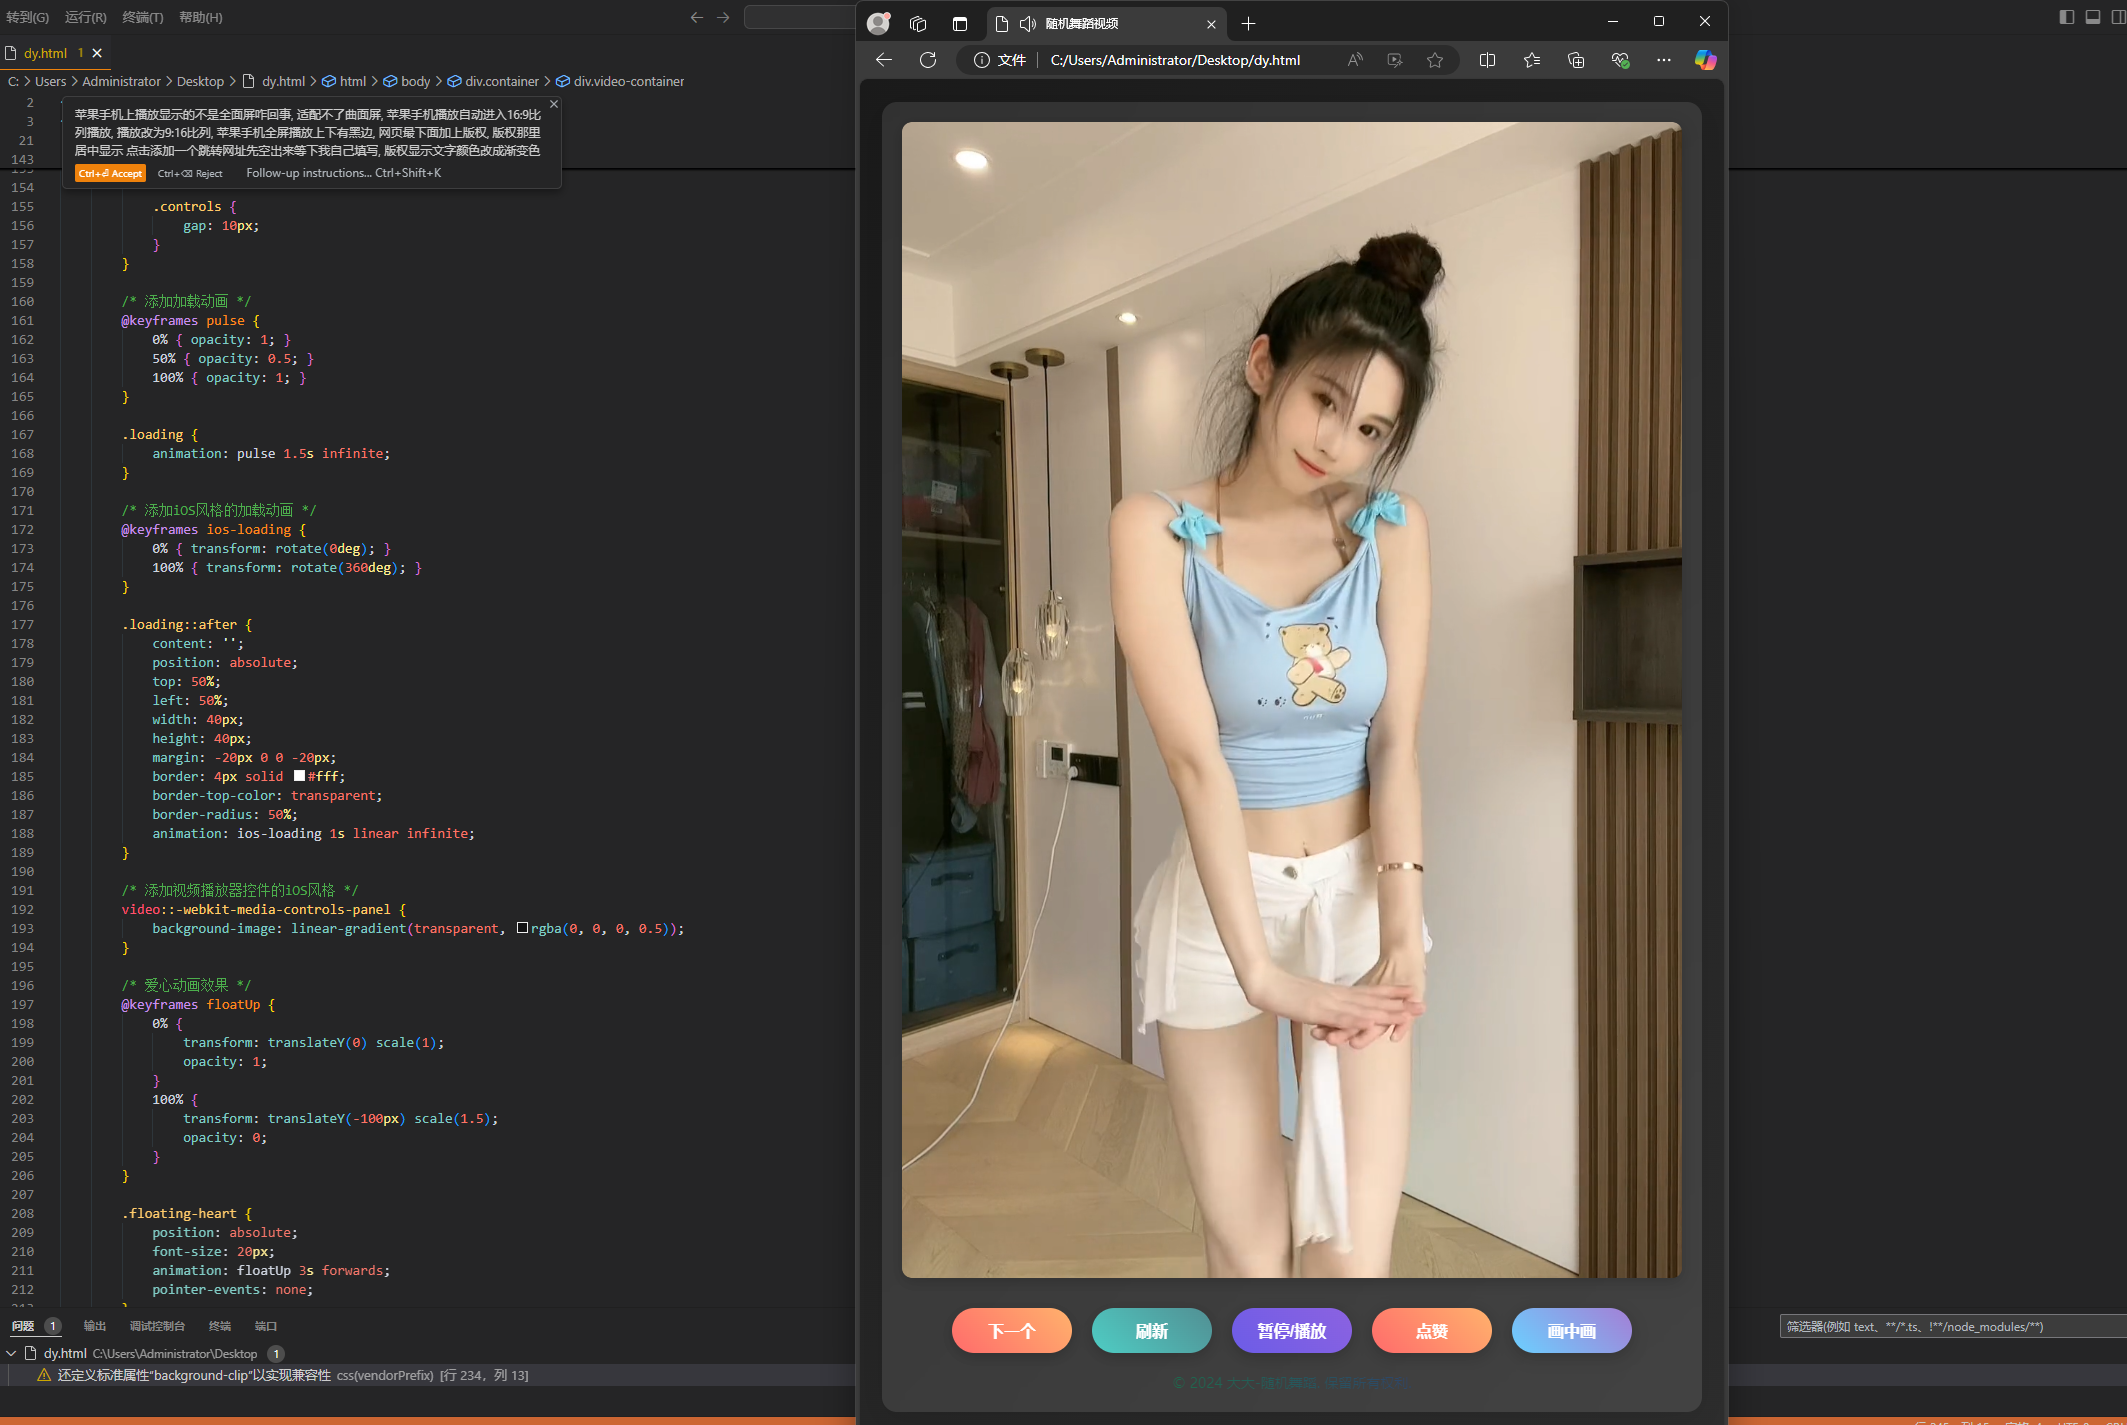Open the 终端(T) menu
This screenshot has width=2127, height=1425.
(143, 17)
